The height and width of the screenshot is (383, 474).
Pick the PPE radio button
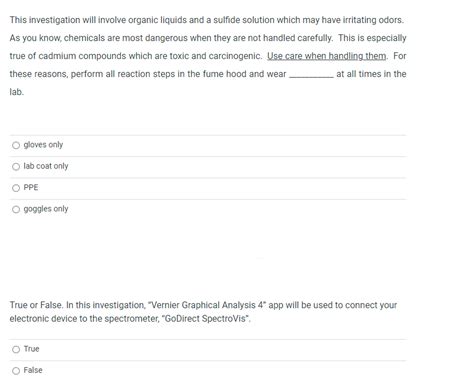coord(16,188)
